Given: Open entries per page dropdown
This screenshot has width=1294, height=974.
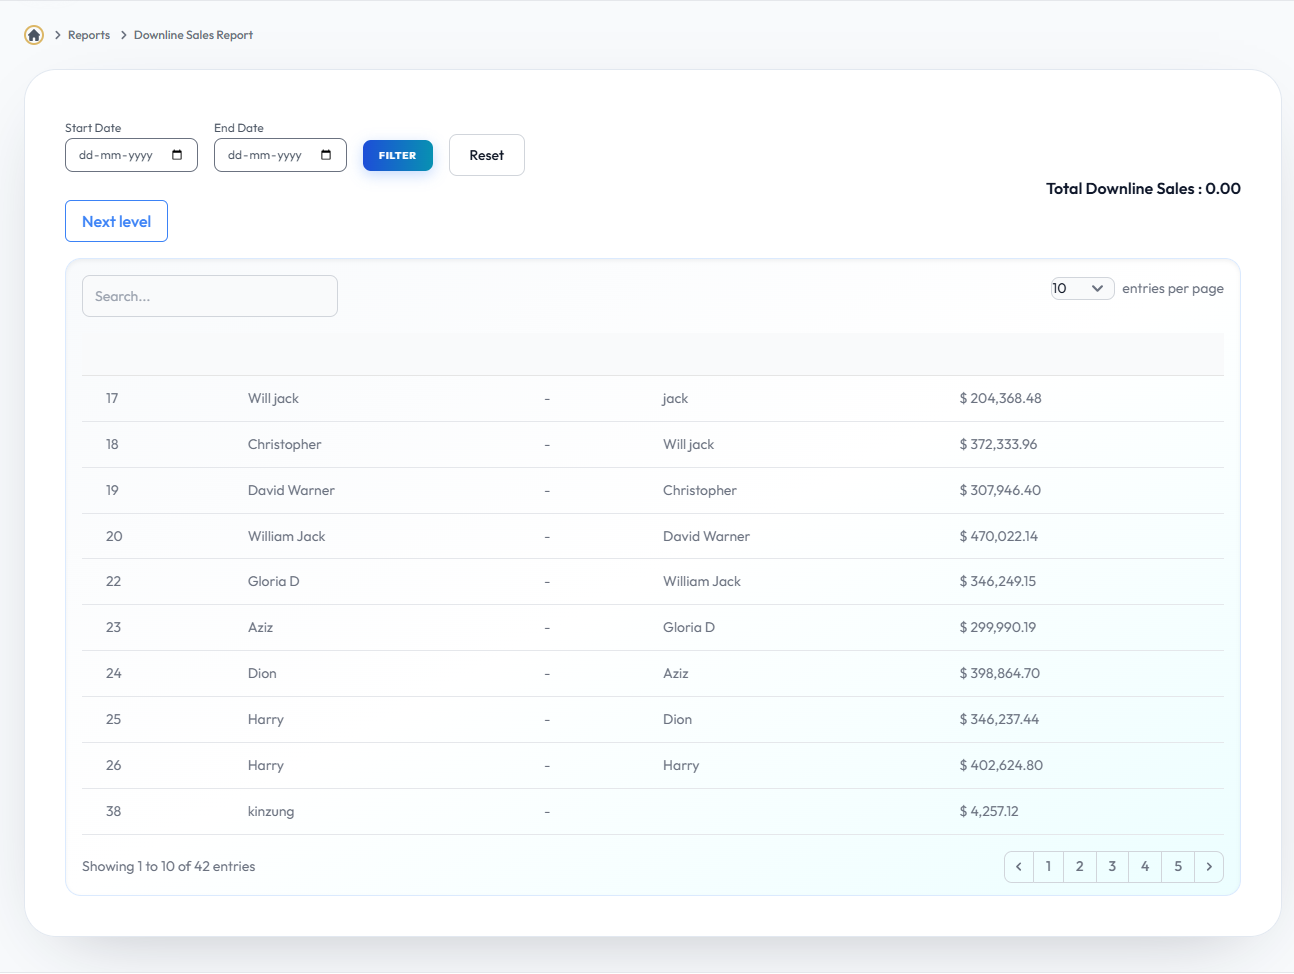Looking at the screenshot, I should [1082, 288].
